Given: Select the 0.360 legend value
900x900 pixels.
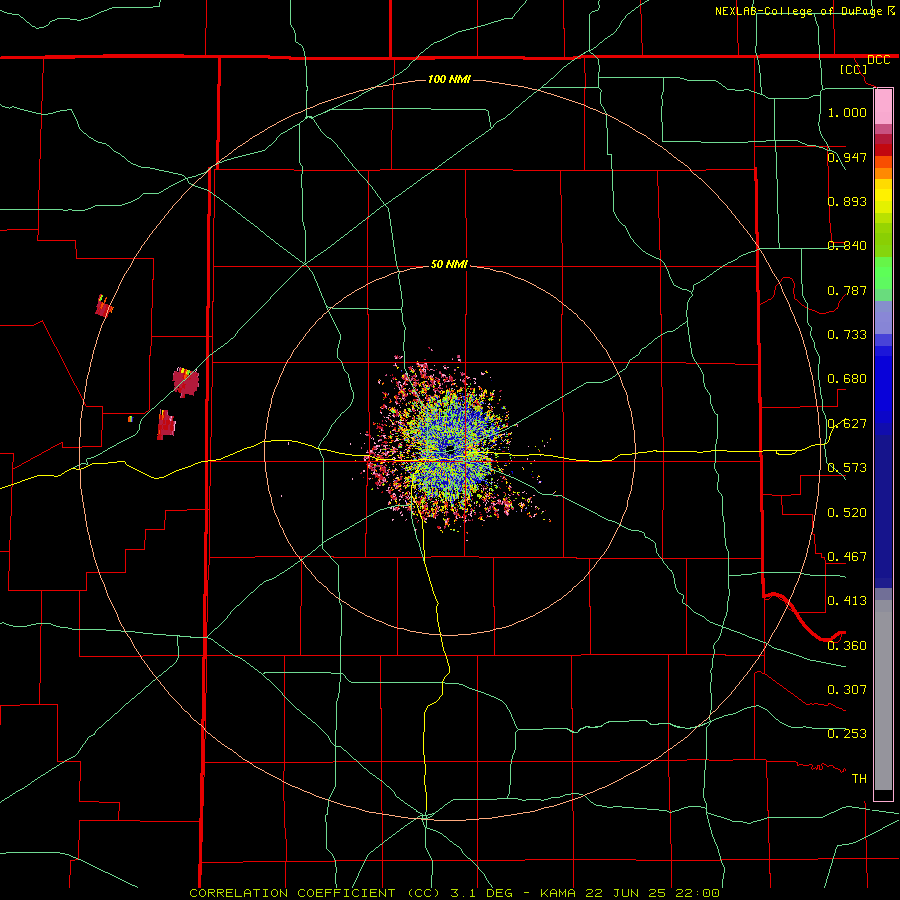Looking at the screenshot, I should tap(847, 646).
